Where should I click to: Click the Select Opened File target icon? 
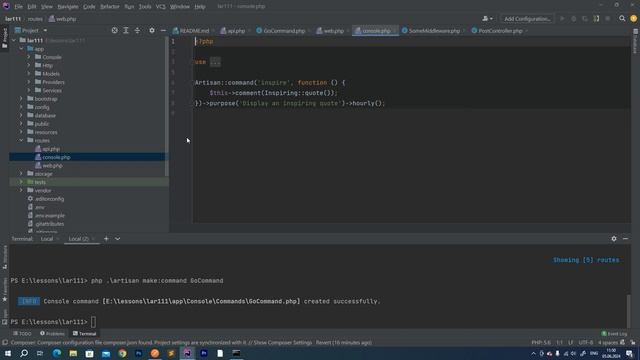point(114,31)
